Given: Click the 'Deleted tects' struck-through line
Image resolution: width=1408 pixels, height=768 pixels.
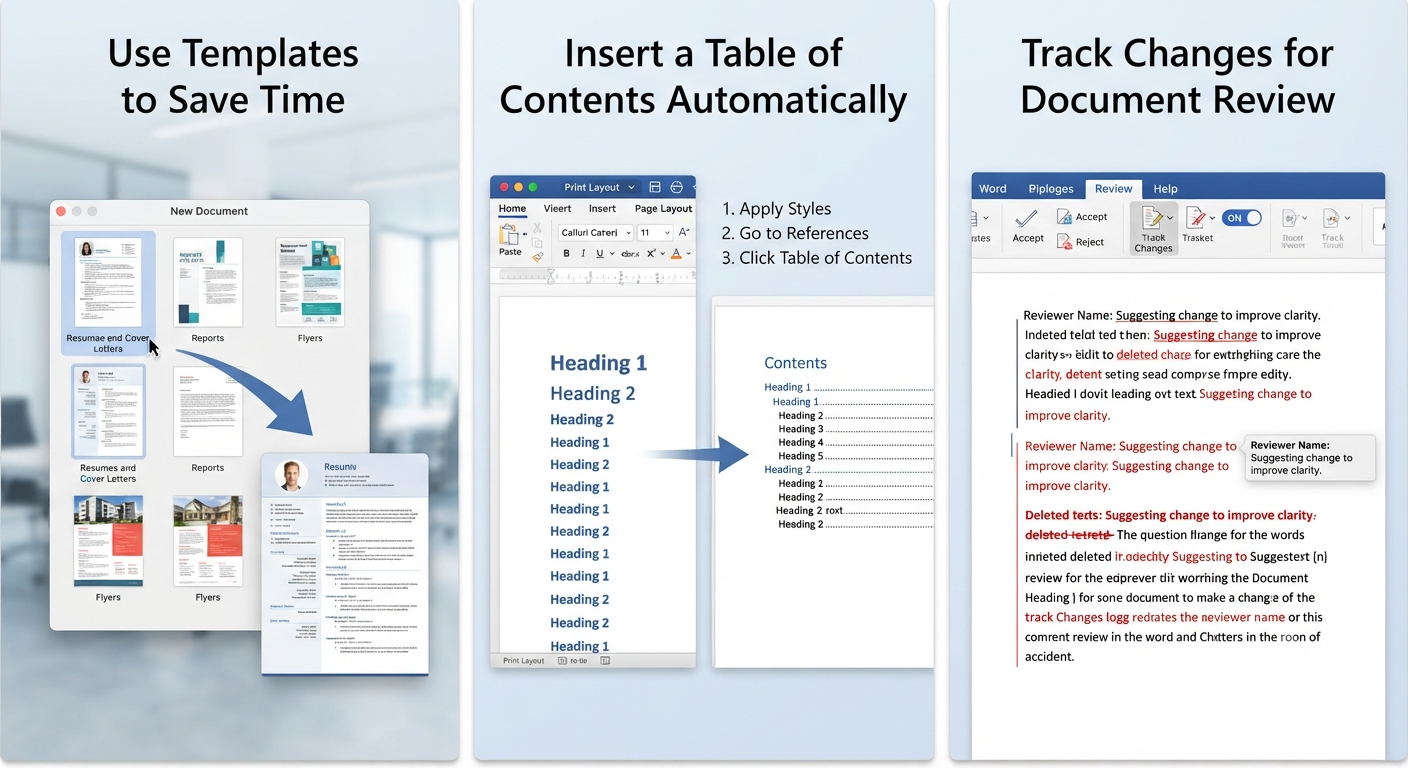Looking at the screenshot, I should [1170, 515].
